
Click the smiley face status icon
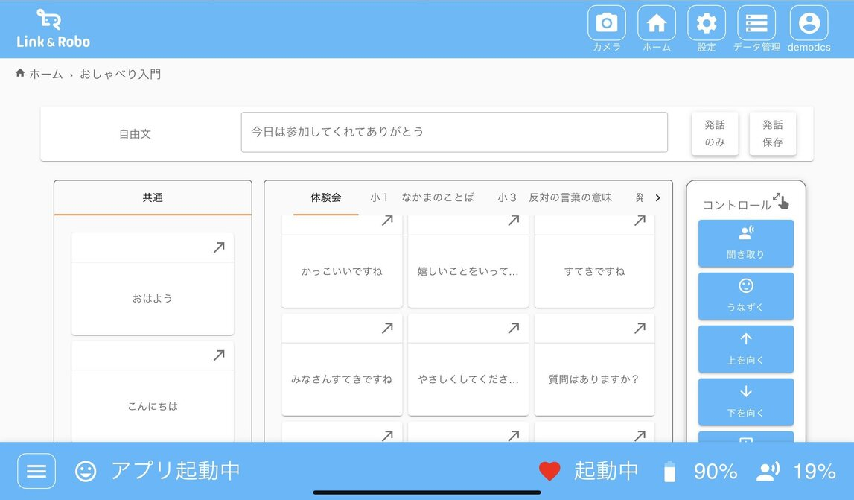86,471
